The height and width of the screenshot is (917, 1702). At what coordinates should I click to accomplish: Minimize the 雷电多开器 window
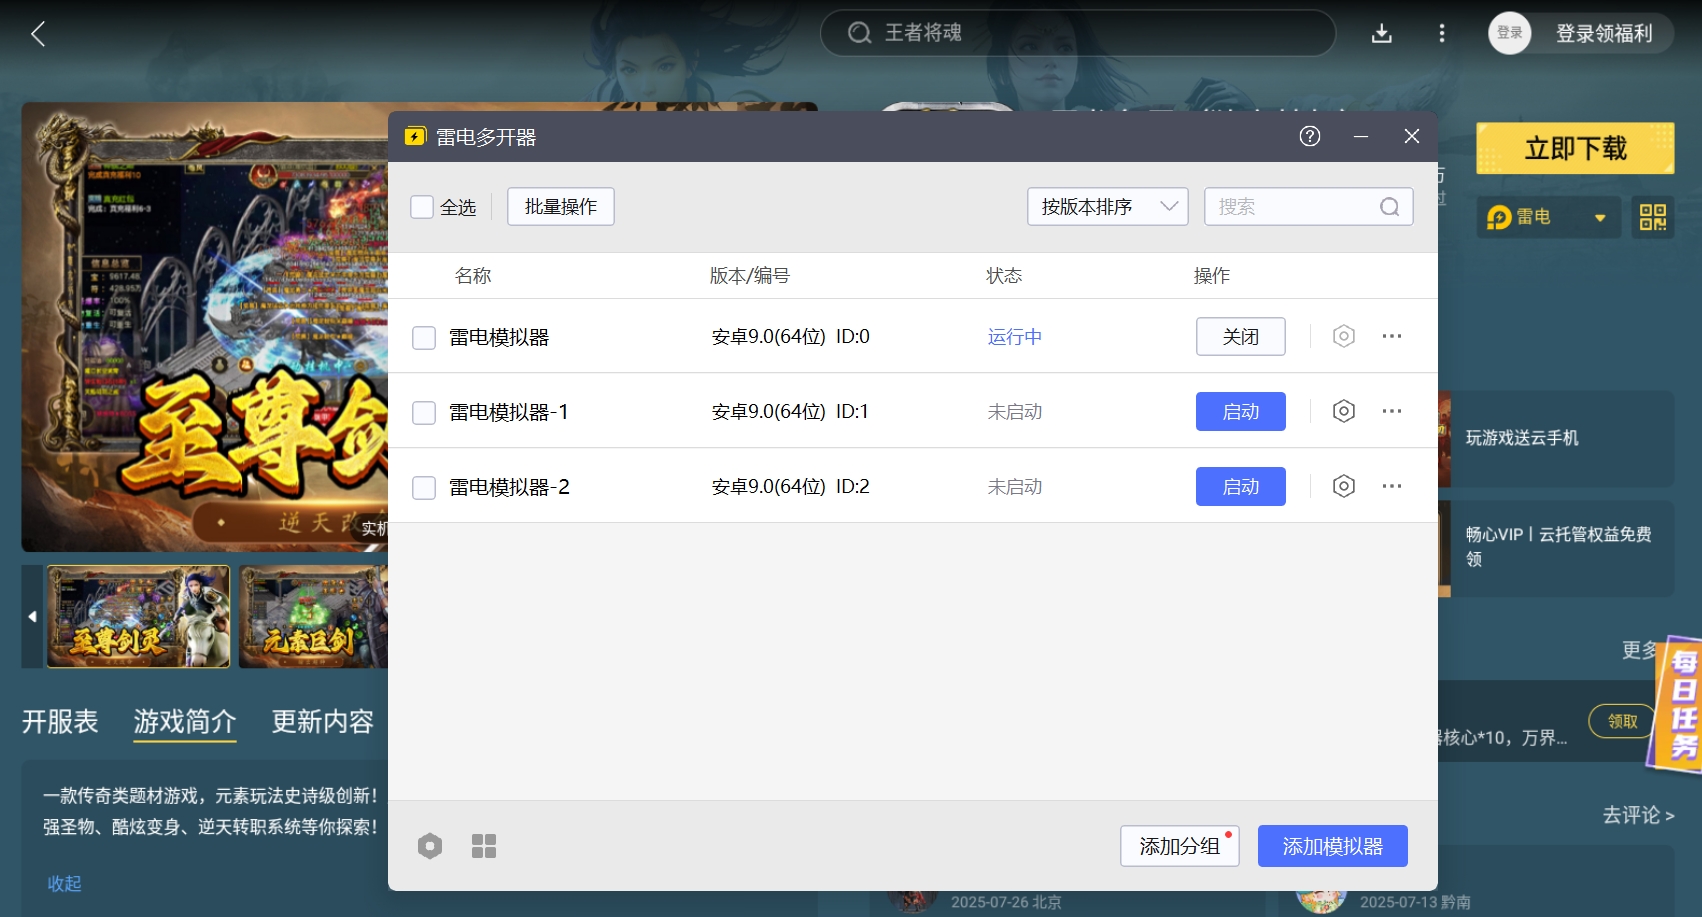pos(1361,136)
